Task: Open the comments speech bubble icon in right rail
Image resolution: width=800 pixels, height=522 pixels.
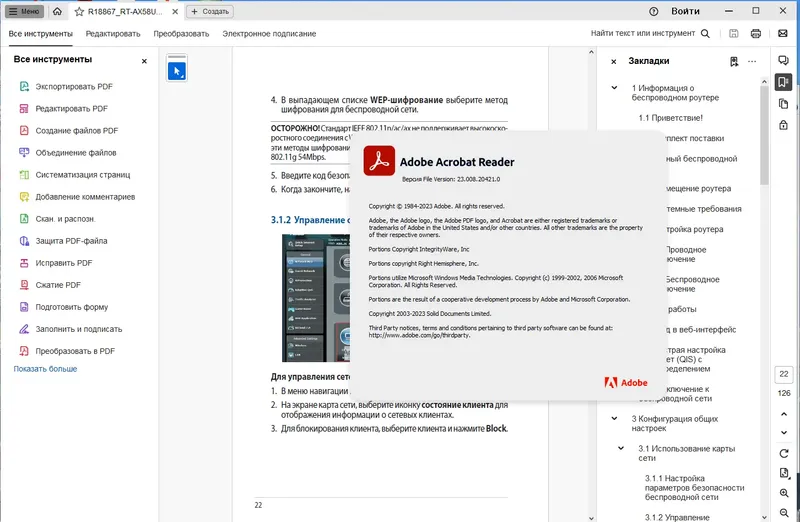Action: coord(783,60)
